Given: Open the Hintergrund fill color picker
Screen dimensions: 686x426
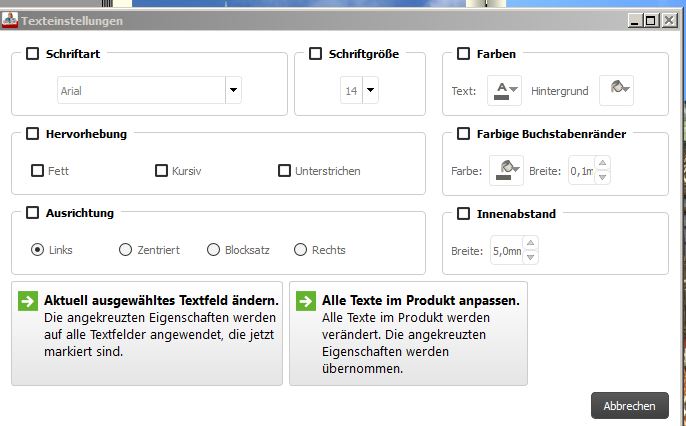Looking at the screenshot, I should (x=616, y=91).
